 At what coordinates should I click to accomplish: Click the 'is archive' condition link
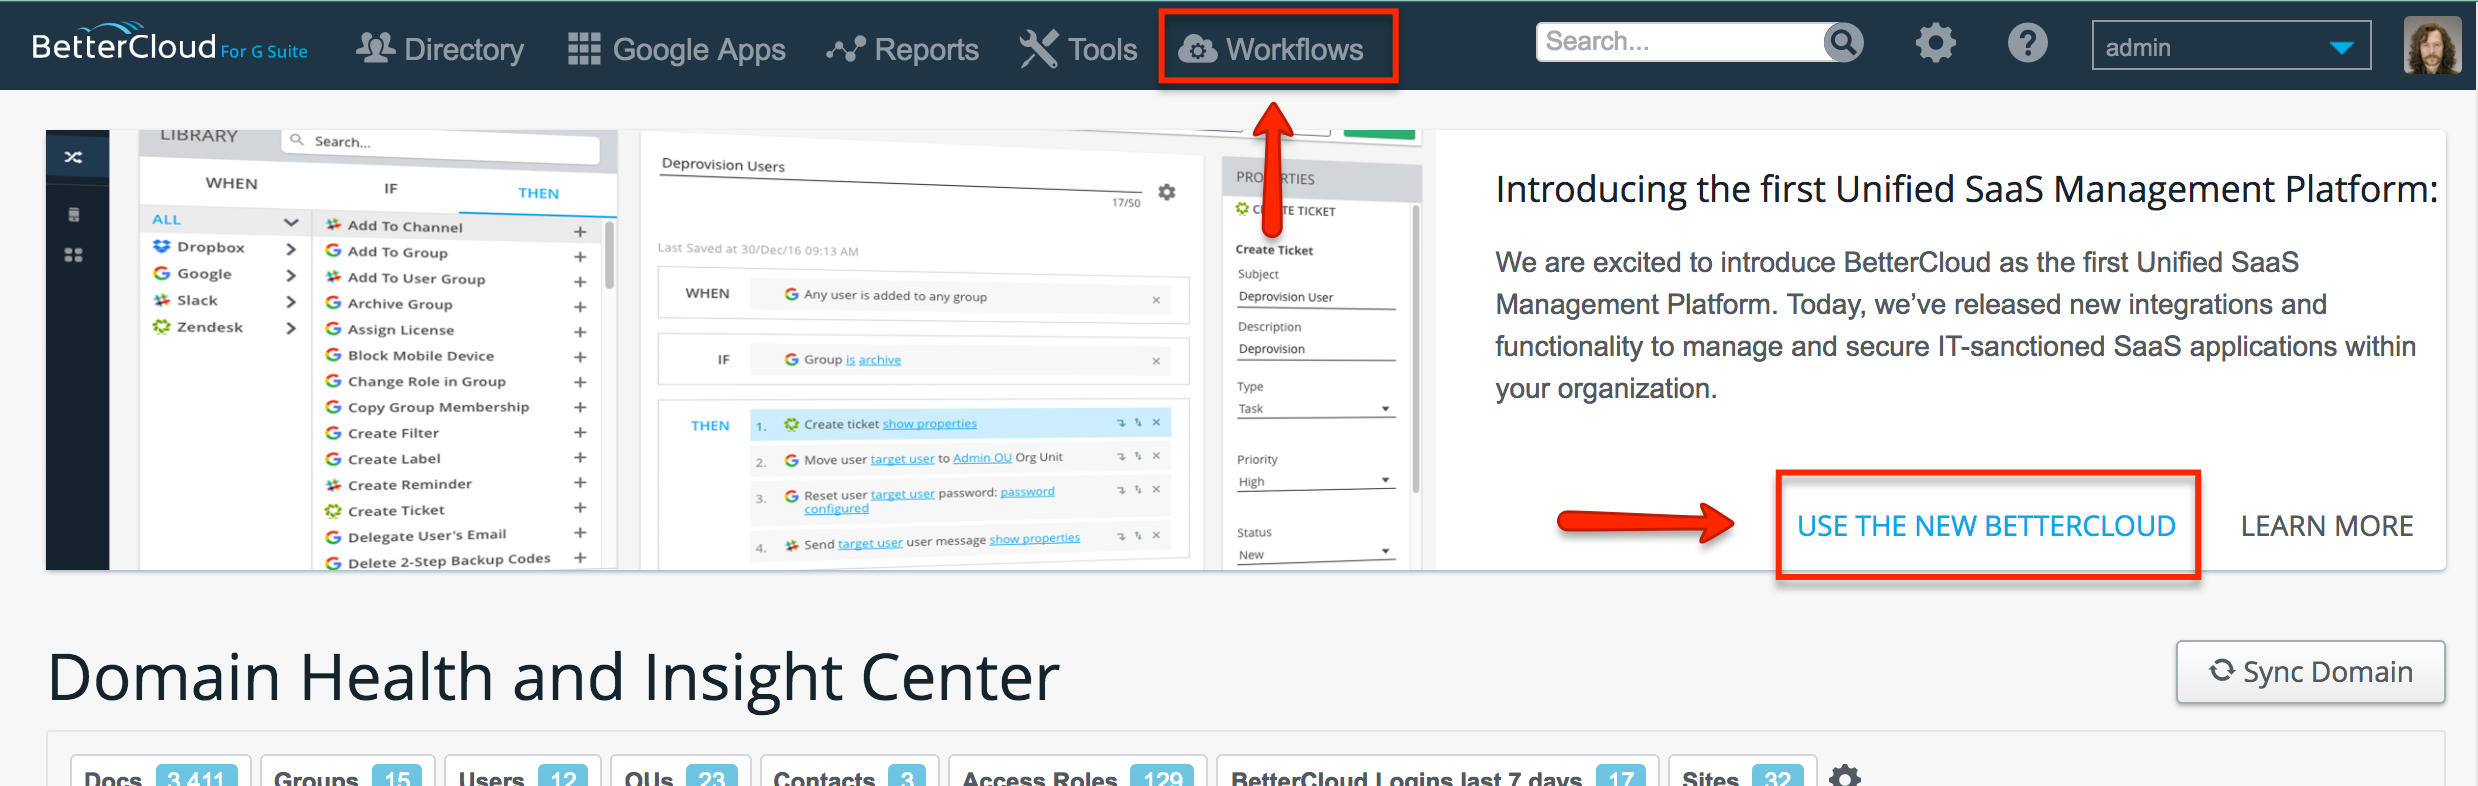(x=873, y=360)
